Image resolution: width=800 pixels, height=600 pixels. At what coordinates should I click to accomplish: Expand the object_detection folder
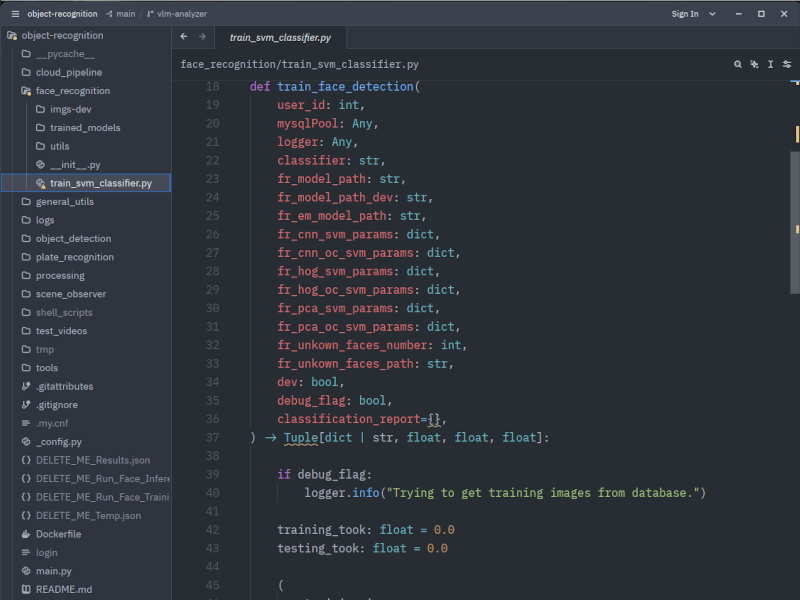coord(86,238)
